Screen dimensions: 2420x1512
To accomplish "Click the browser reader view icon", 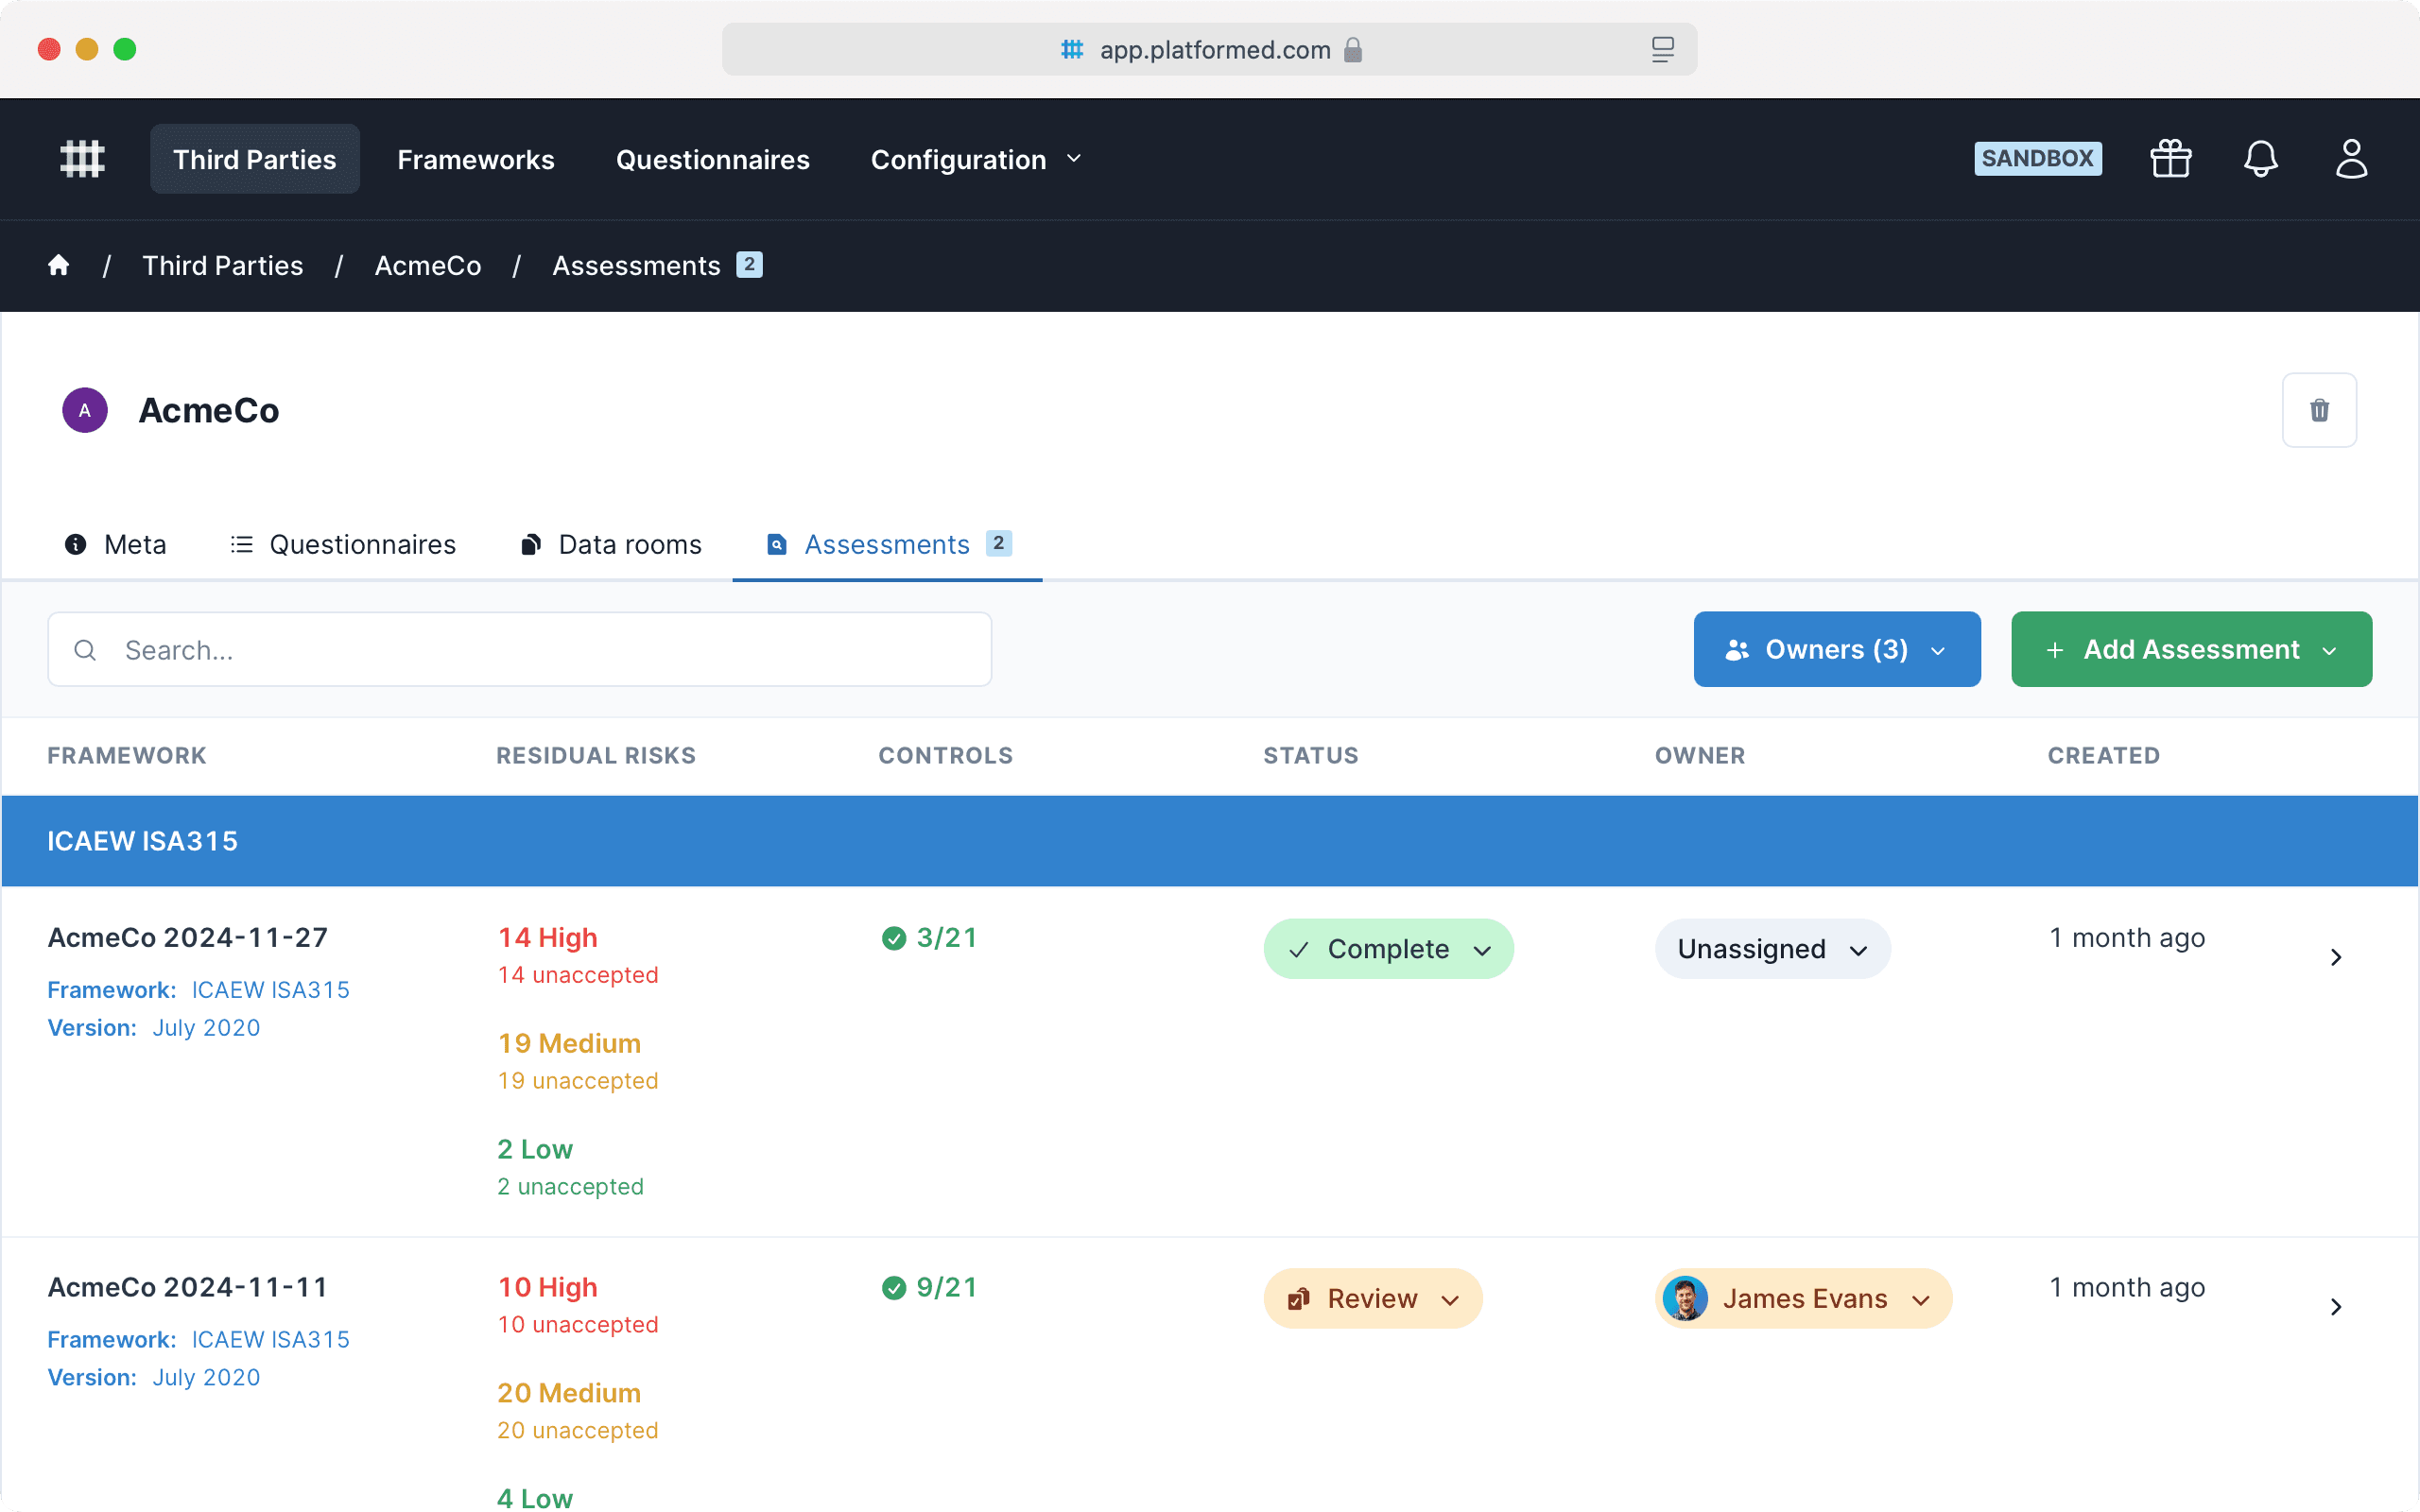I will 1662,50.
